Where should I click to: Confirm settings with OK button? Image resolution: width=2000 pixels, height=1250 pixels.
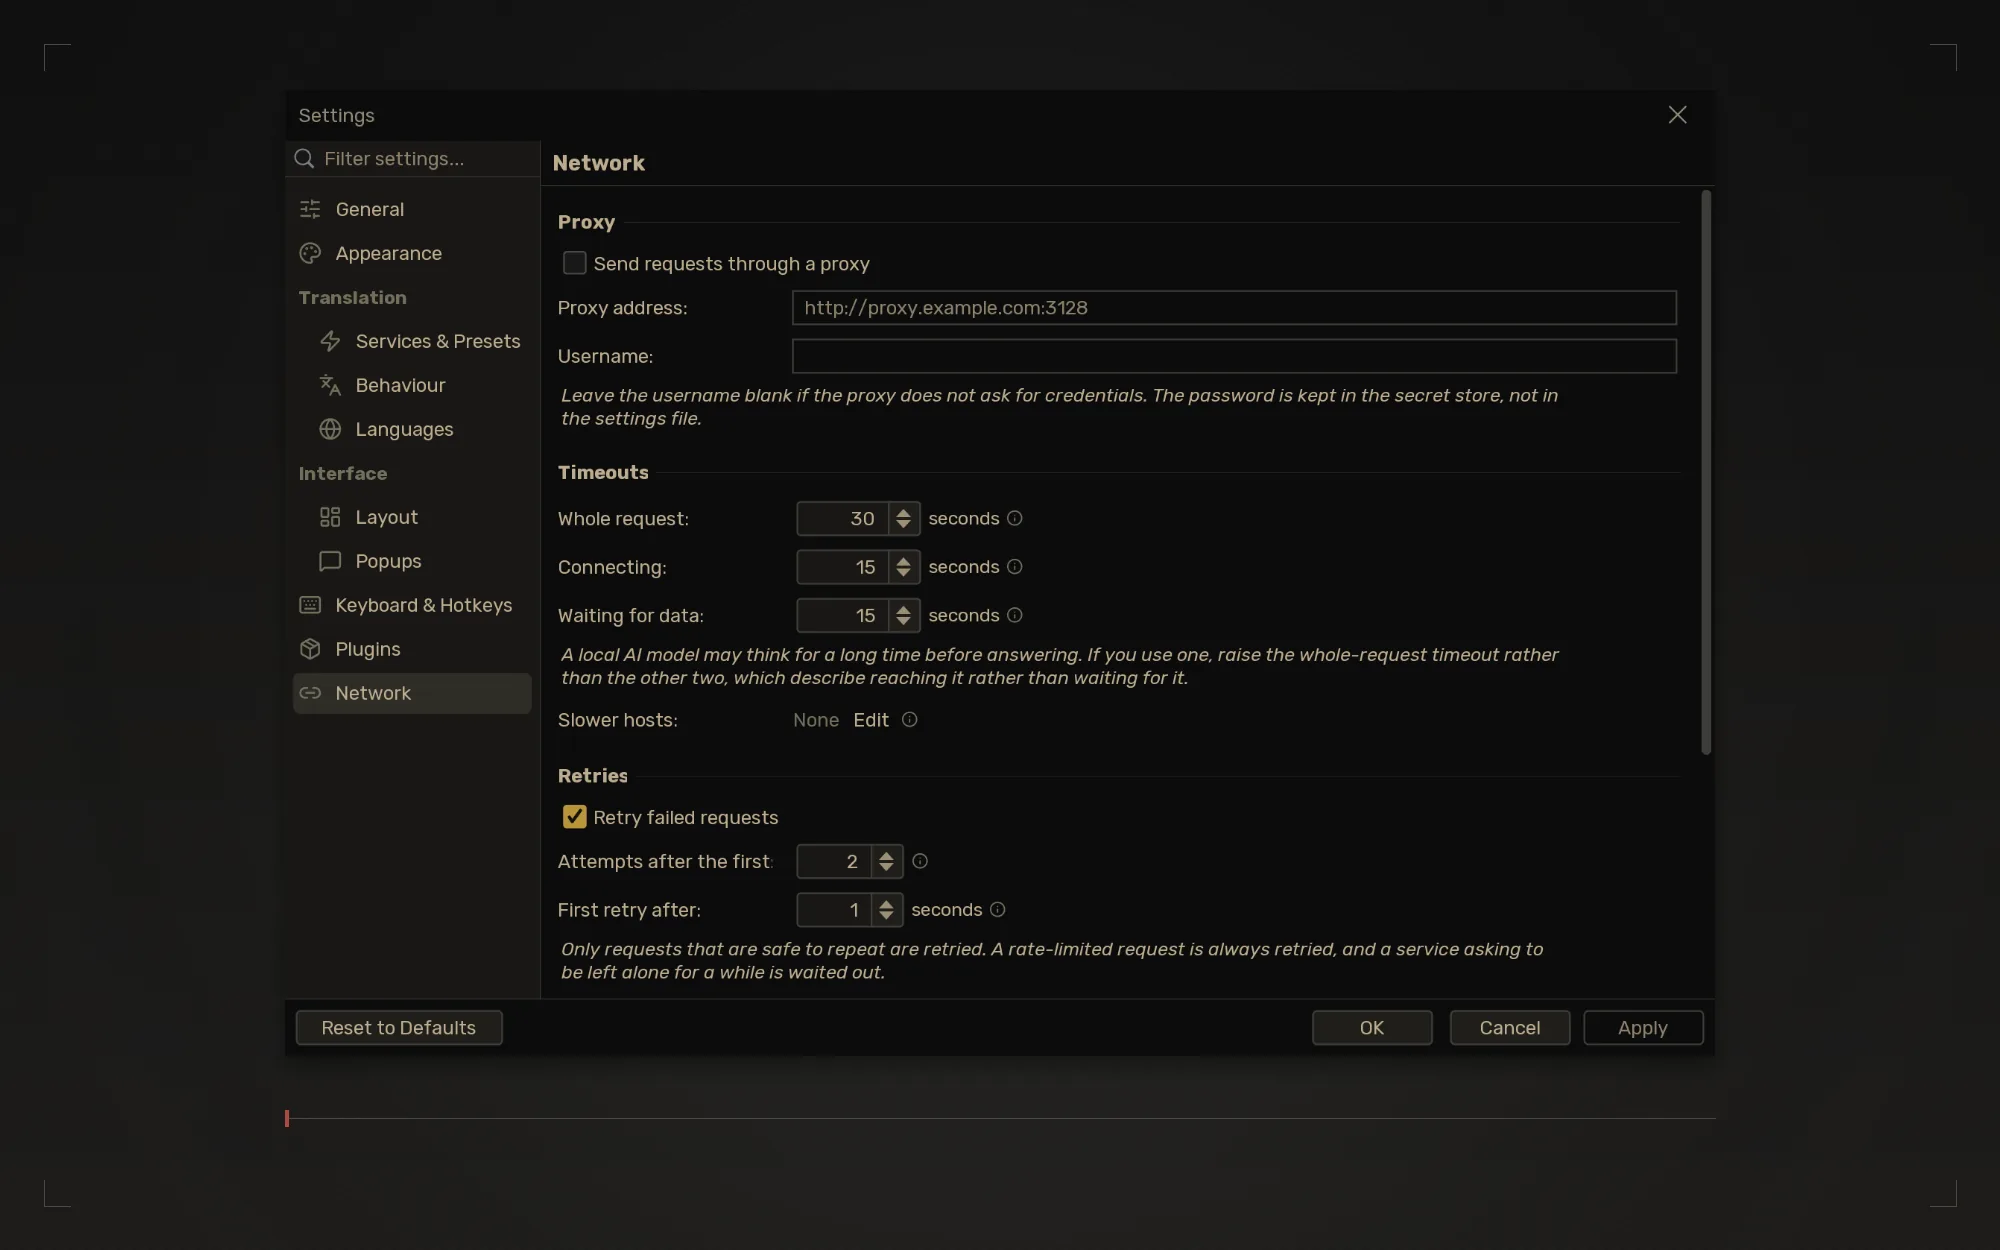click(1372, 1028)
